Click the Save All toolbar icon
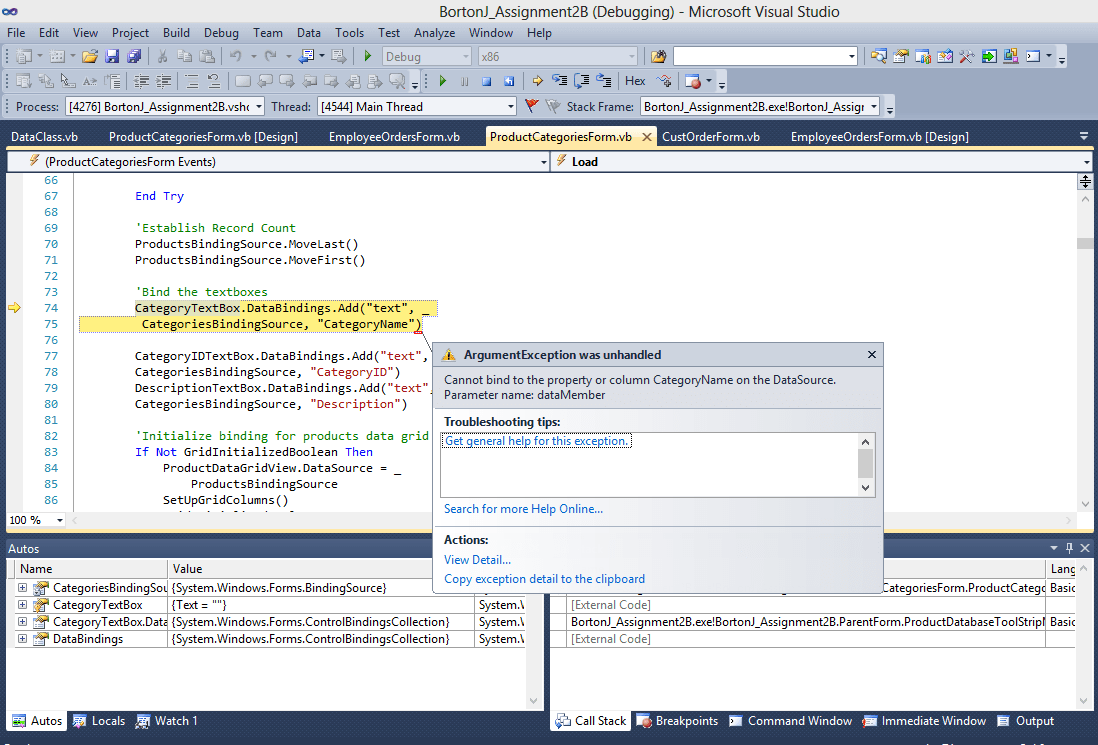Image resolution: width=1098 pixels, height=745 pixels. click(133, 57)
